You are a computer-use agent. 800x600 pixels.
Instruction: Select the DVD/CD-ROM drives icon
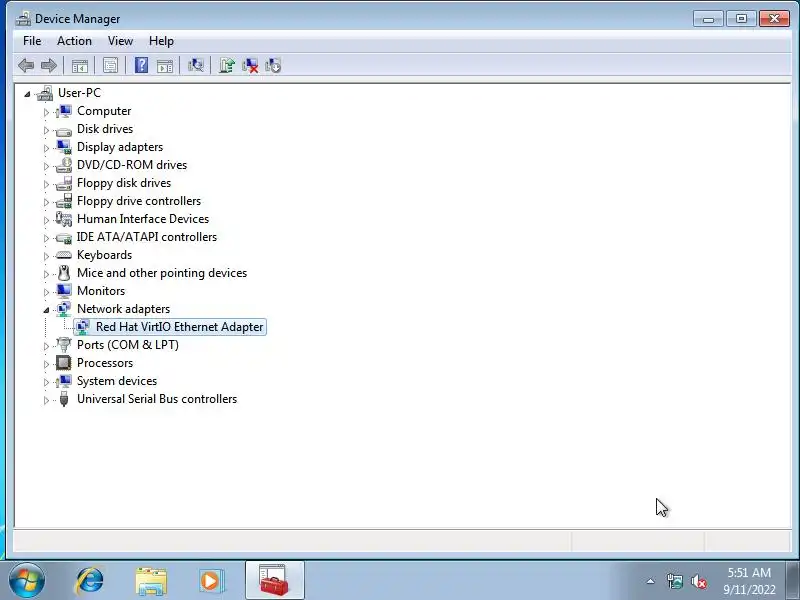64,165
